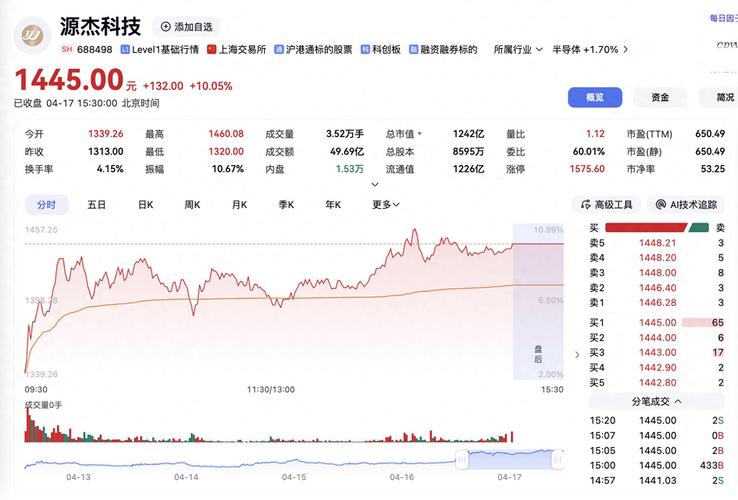The width and height of the screenshot is (738, 500).
Task: Click the 成交额 value 49.69亿
Action: 347,151
